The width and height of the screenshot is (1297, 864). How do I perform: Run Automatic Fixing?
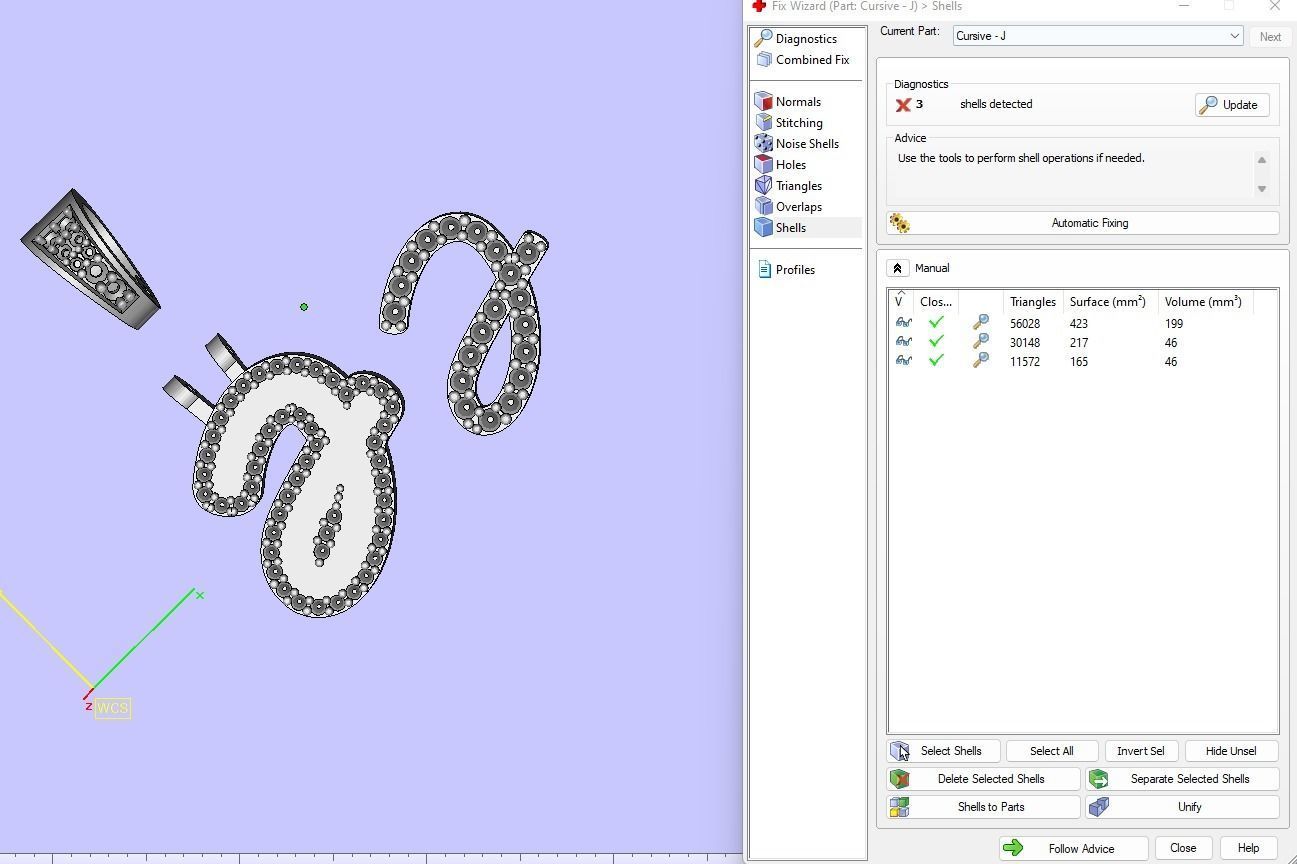1082,223
